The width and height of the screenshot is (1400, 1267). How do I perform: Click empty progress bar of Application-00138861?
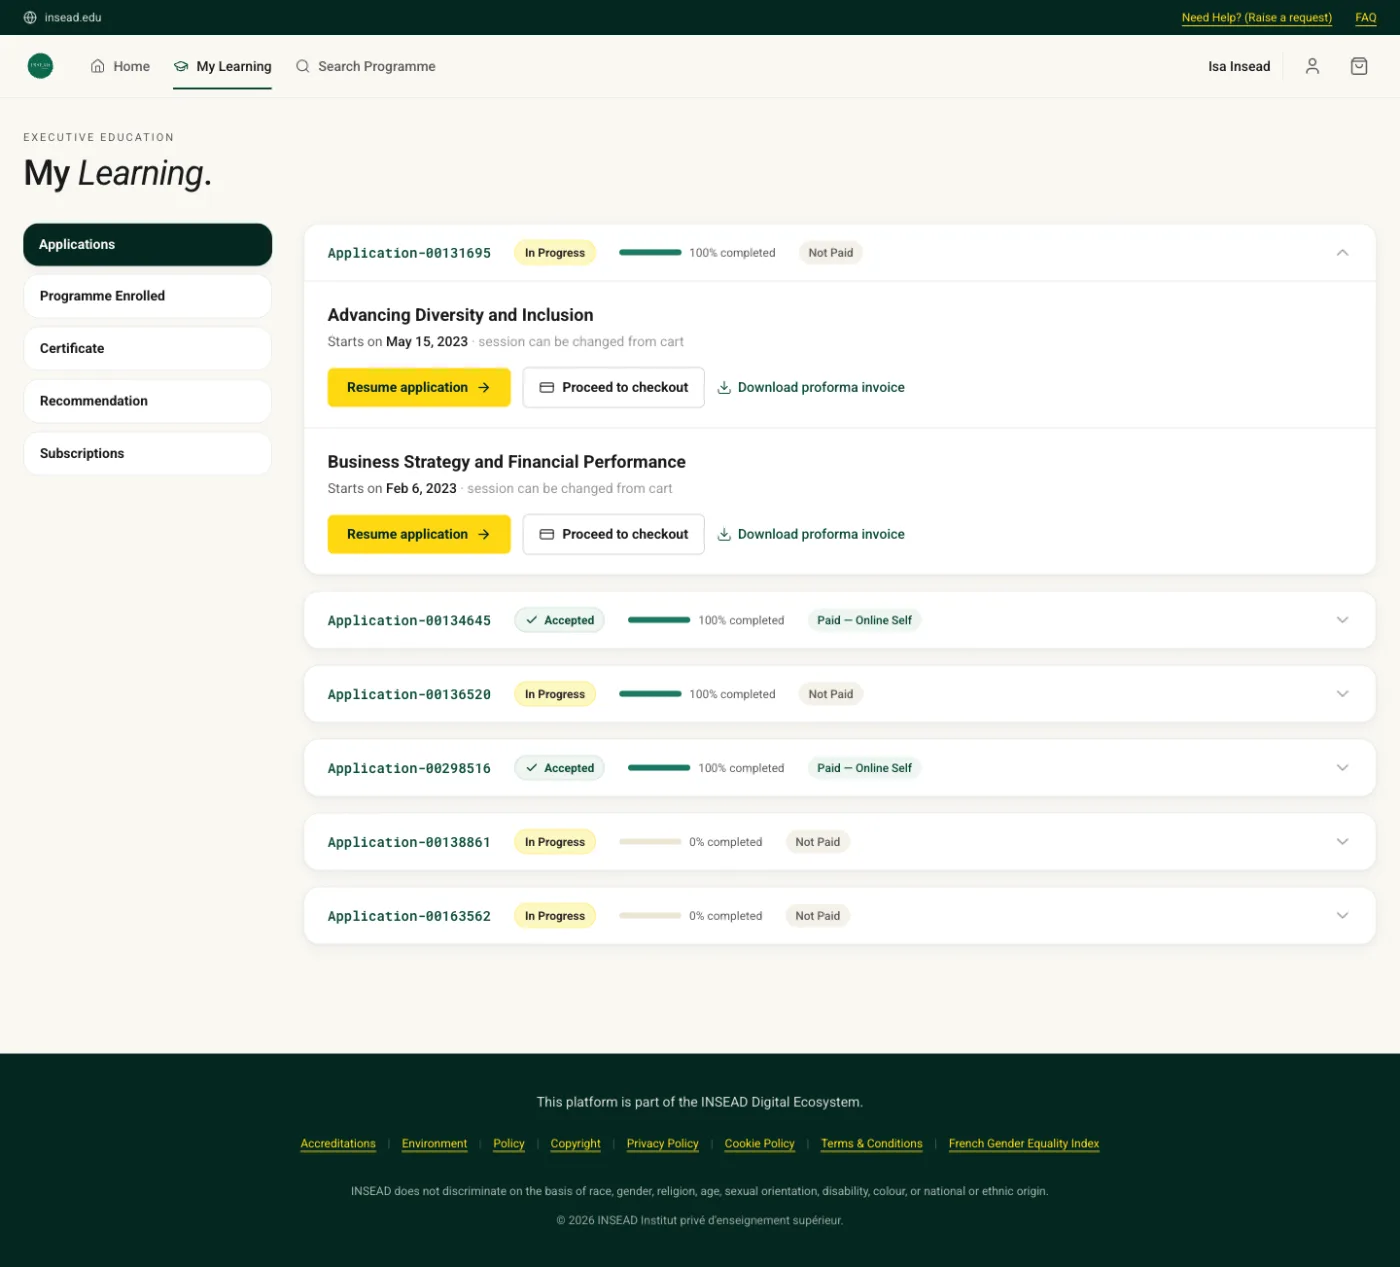click(x=650, y=842)
